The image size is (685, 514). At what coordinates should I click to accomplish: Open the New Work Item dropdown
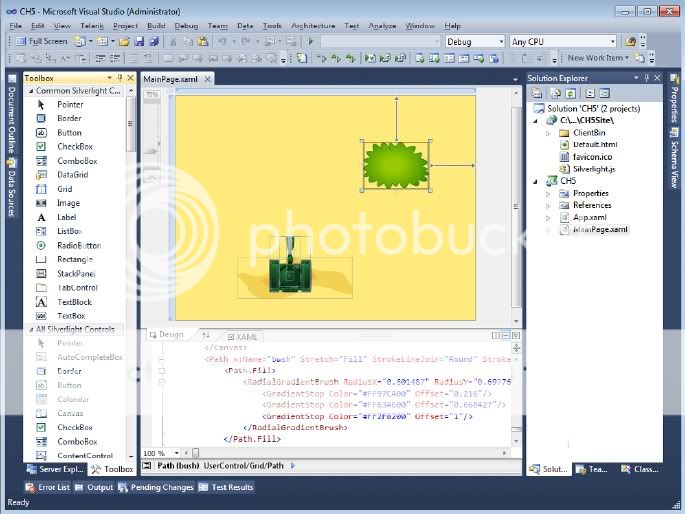click(x=598, y=58)
